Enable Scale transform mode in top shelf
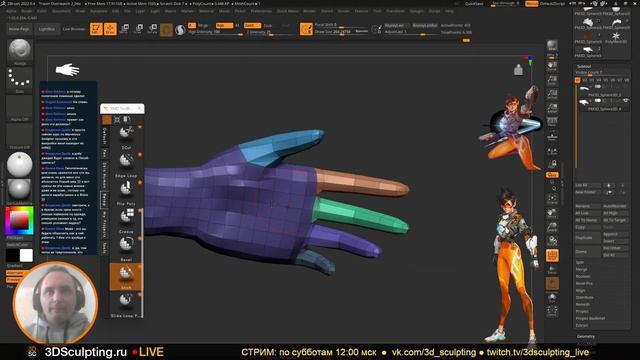 138,29
